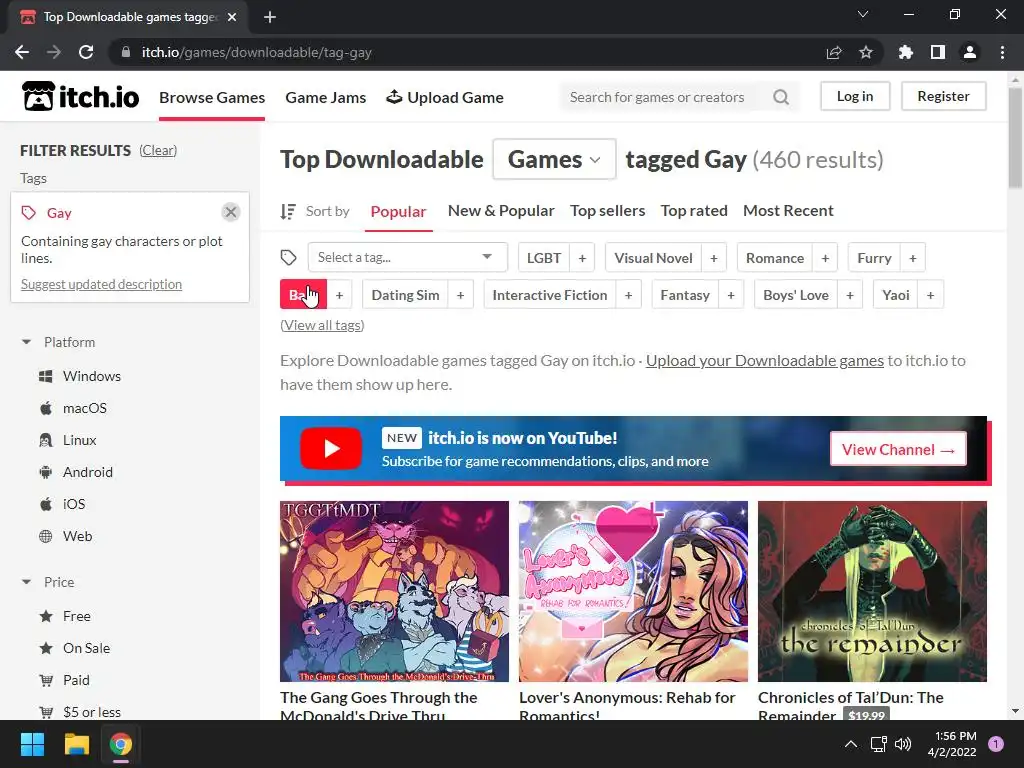Reload the page with refresh icon

tap(86, 52)
